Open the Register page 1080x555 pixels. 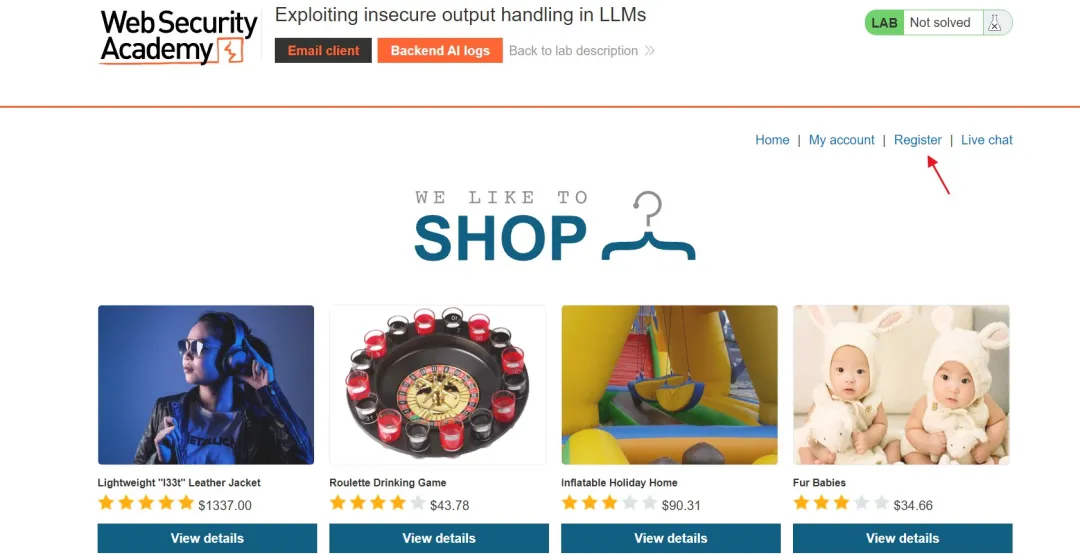pos(917,140)
